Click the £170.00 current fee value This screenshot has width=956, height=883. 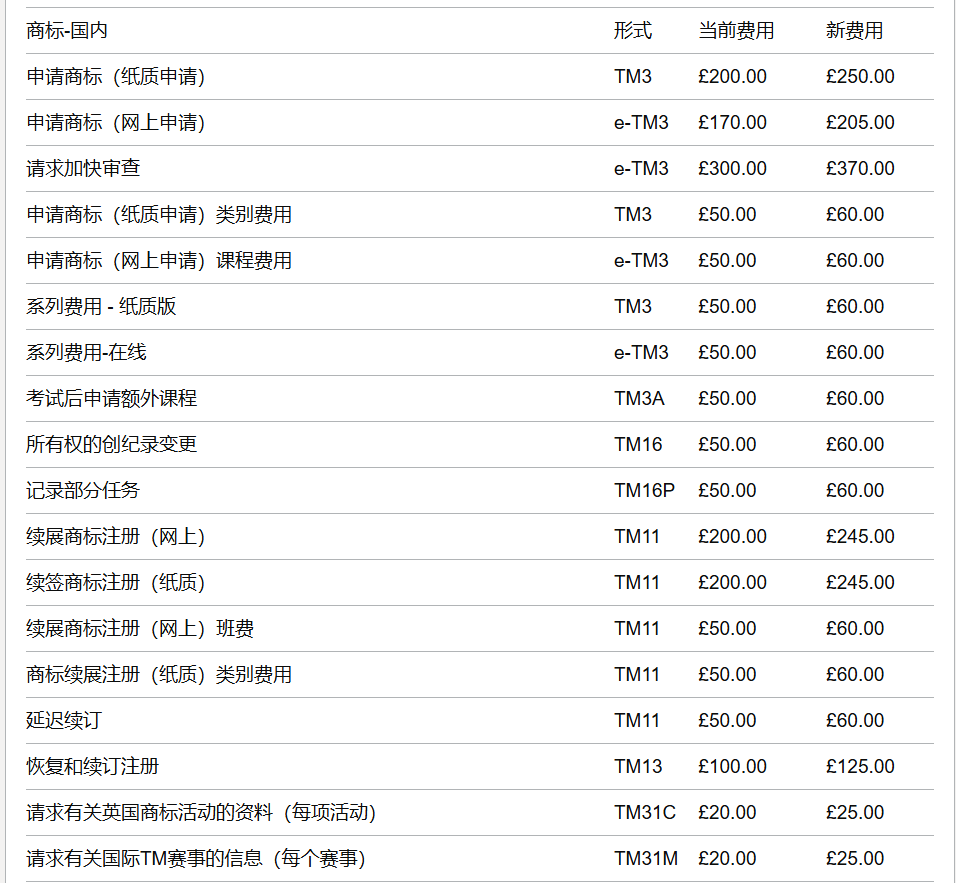click(x=732, y=123)
